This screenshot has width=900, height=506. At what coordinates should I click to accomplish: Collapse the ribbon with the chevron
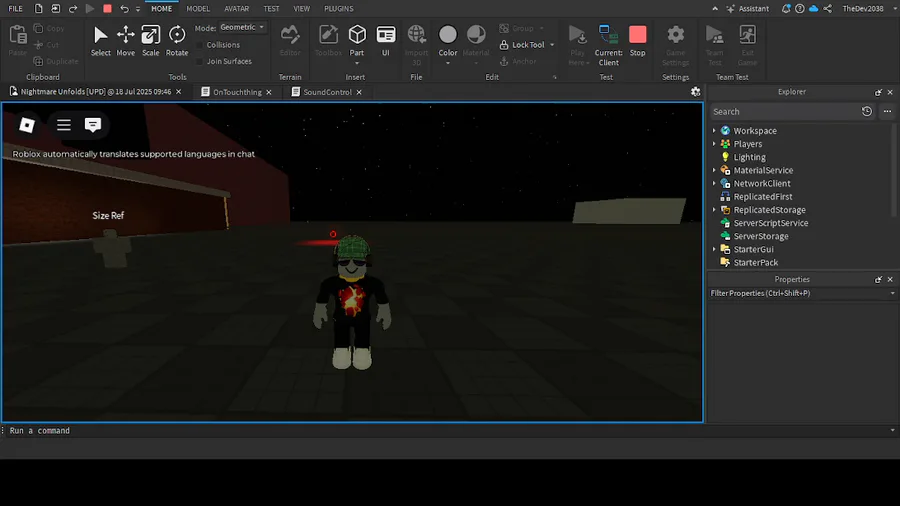715,9
